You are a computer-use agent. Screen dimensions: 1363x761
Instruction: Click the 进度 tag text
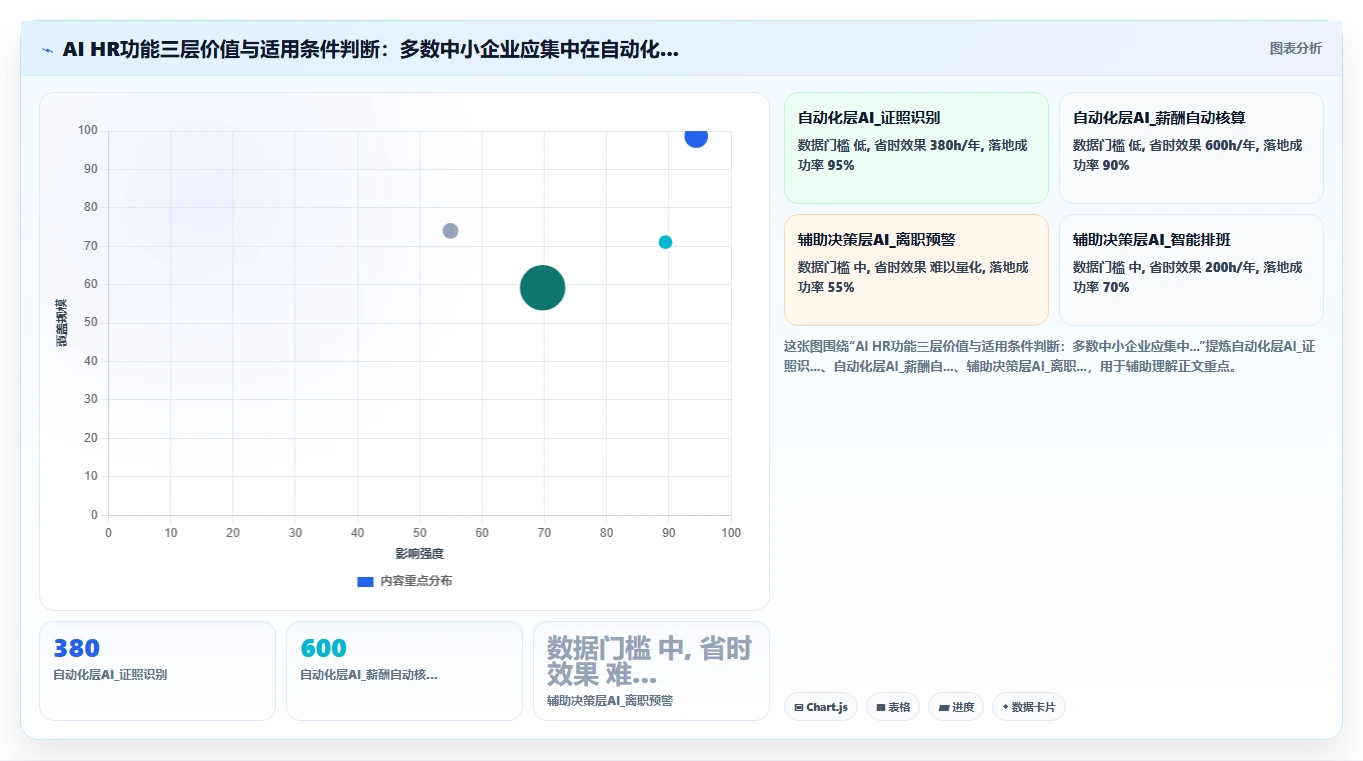(963, 707)
